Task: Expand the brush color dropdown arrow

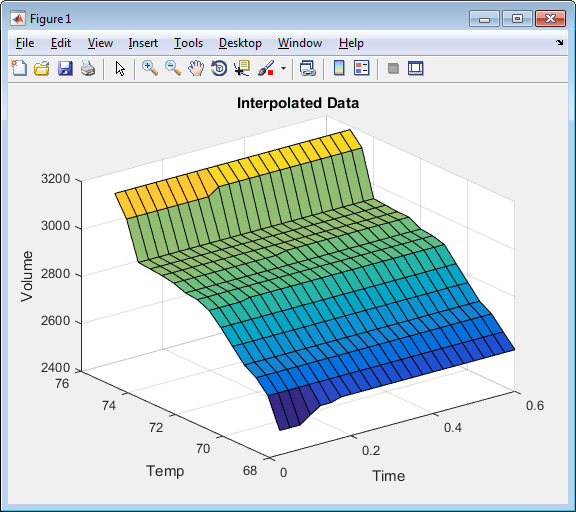Action: coord(283,68)
